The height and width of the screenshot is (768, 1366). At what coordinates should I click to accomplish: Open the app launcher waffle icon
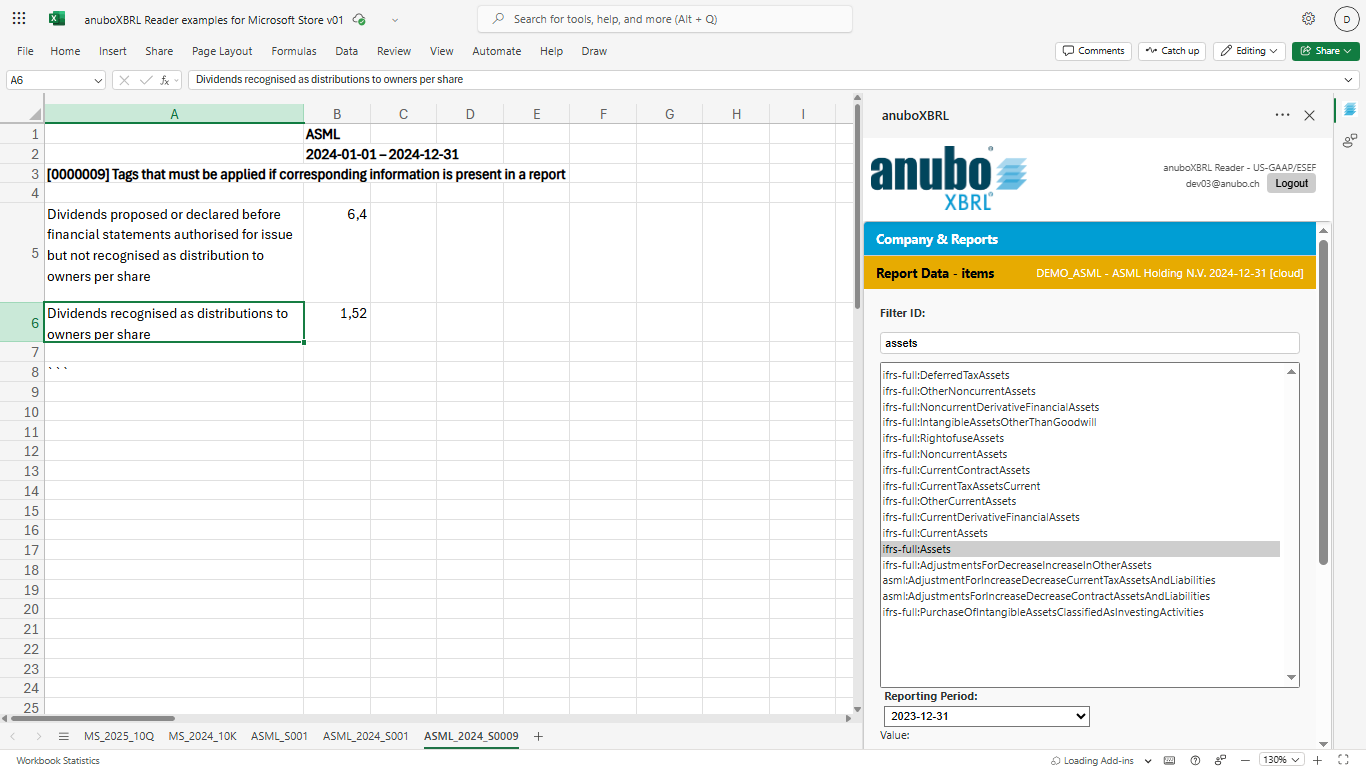(19, 19)
